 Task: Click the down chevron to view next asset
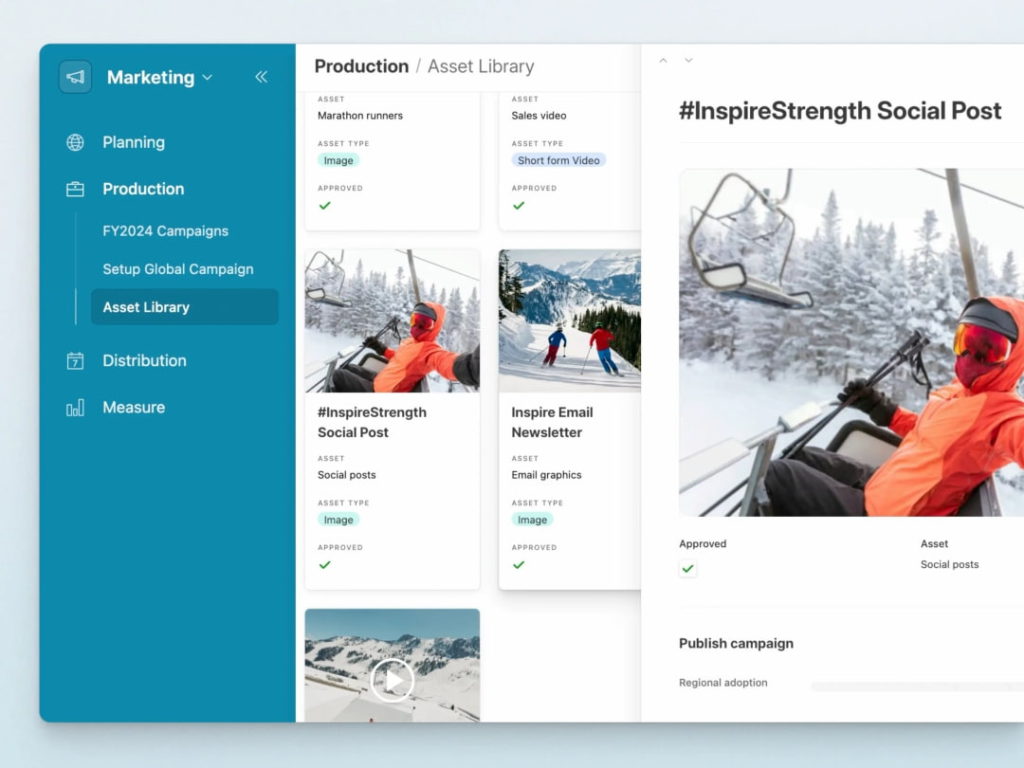click(x=689, y=61)
